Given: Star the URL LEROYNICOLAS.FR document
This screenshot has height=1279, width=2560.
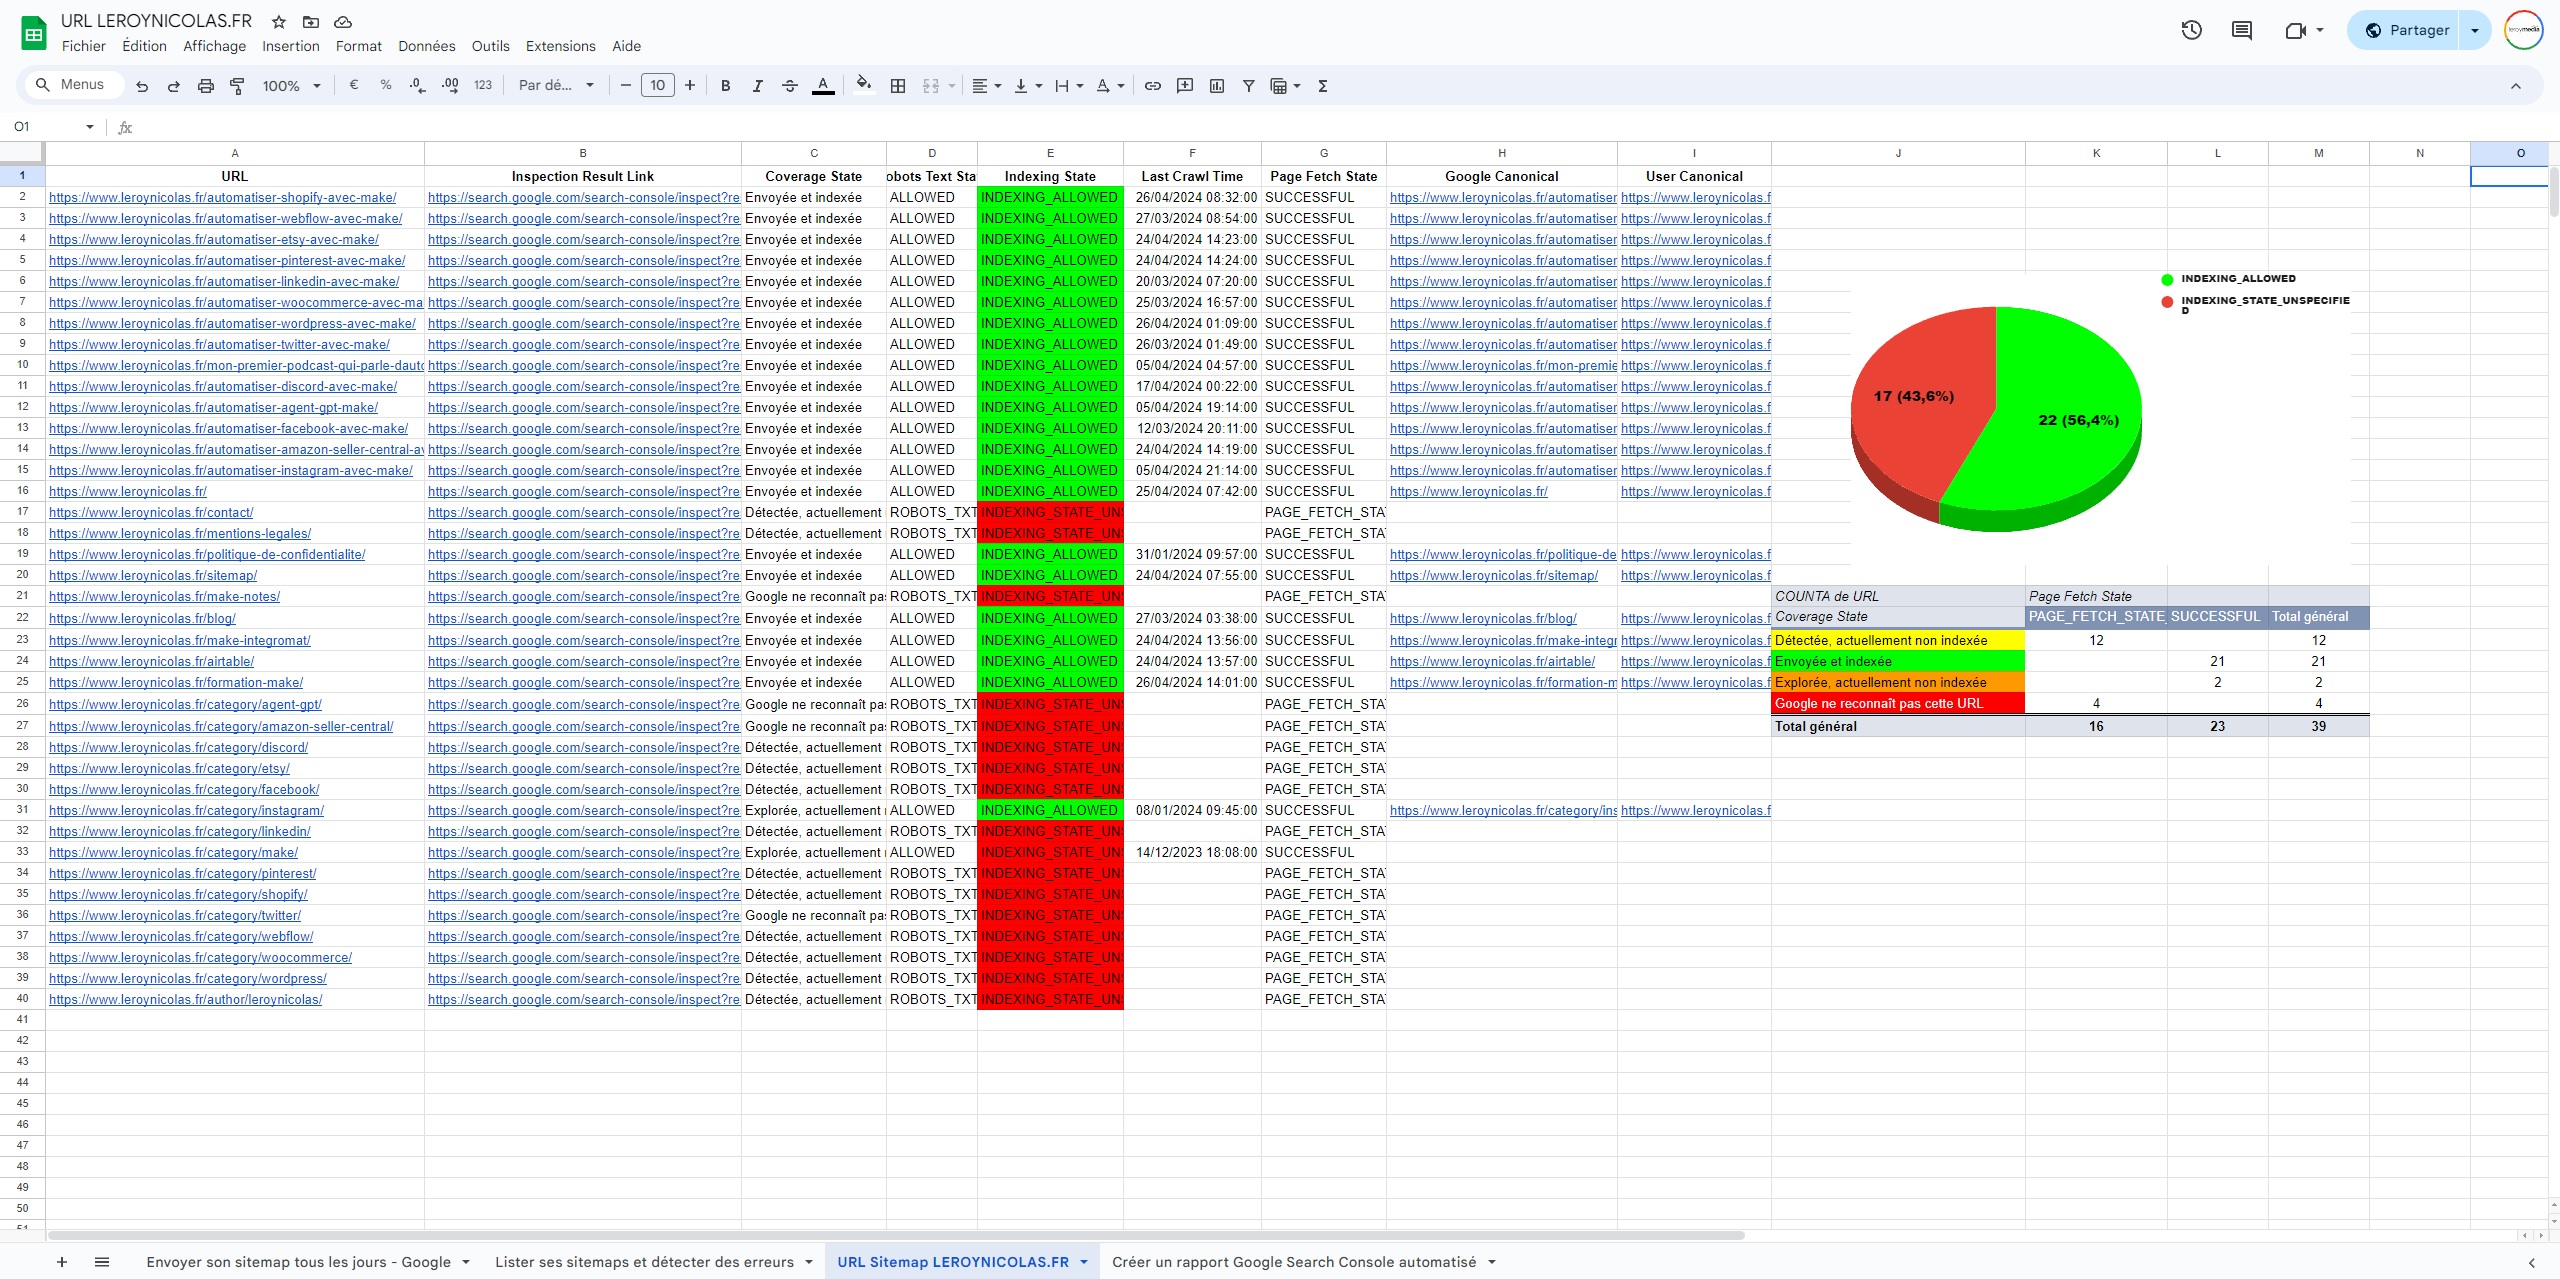Looking at the screenshot, I should [x=279, y=22].
